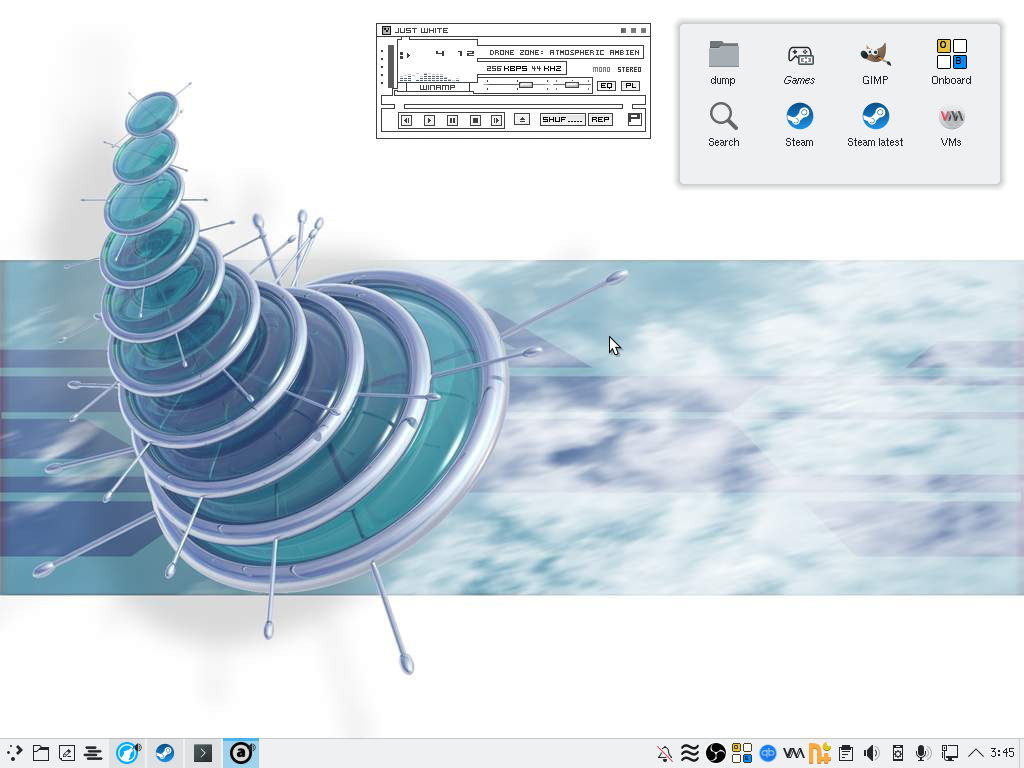Open the dump folder
This screenshot has height=768, width=1024.
click(723, 62)
